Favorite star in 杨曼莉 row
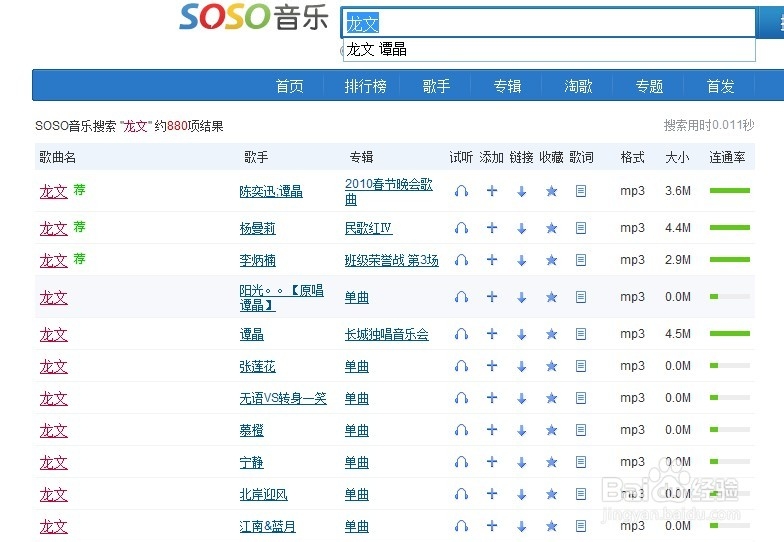 (552, 228)
